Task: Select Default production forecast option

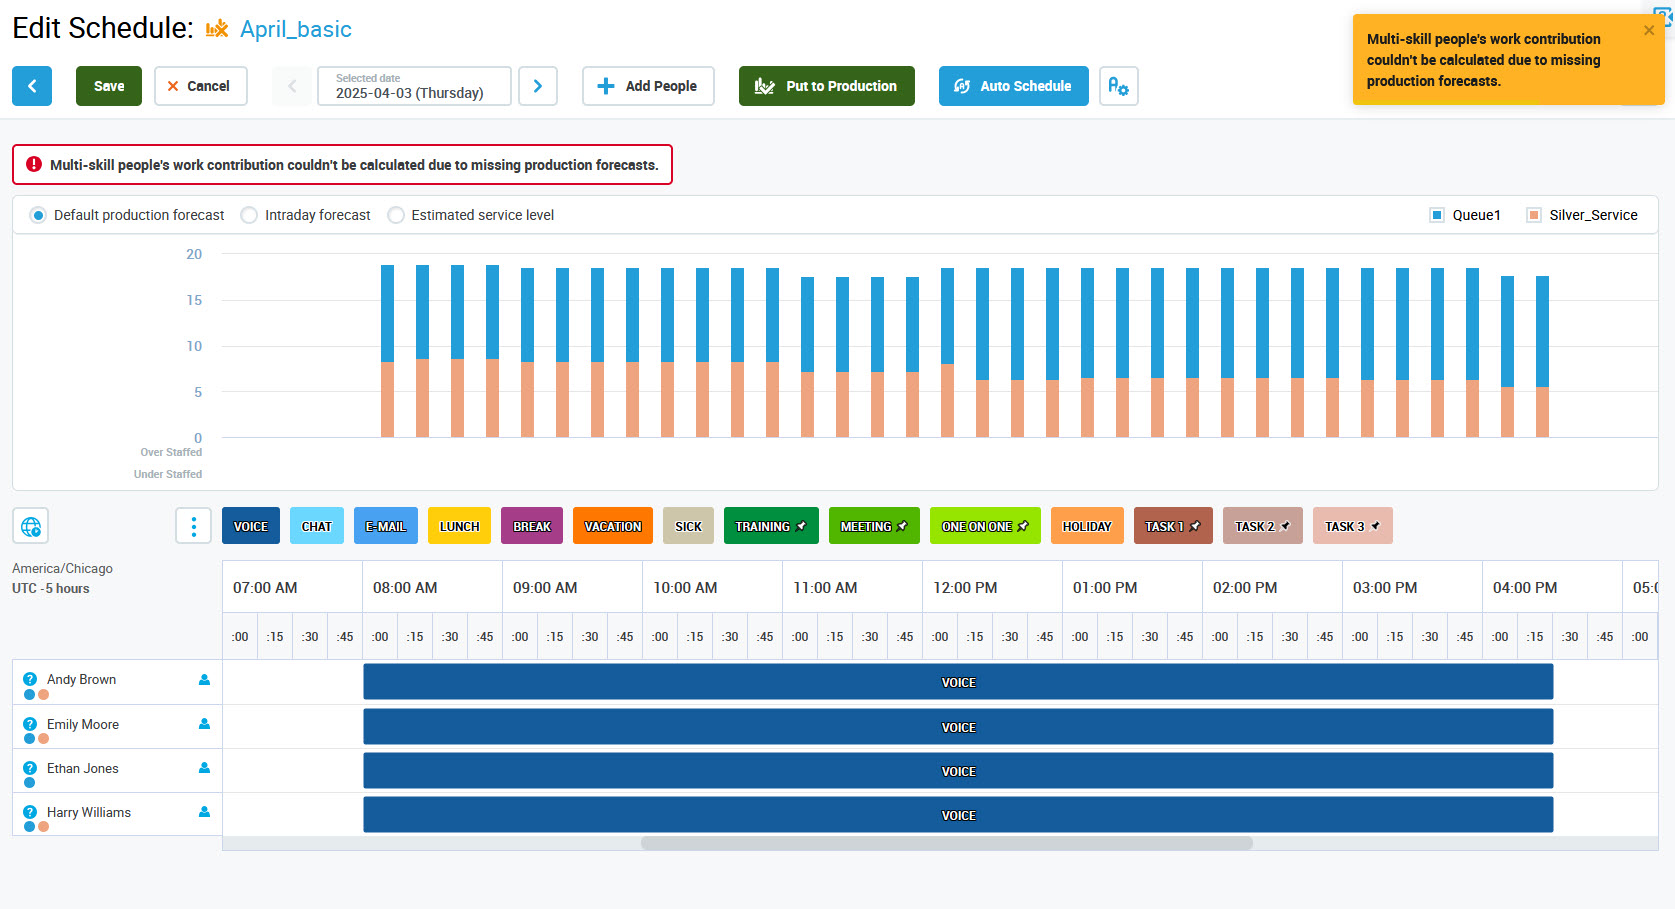Action: 38,215
